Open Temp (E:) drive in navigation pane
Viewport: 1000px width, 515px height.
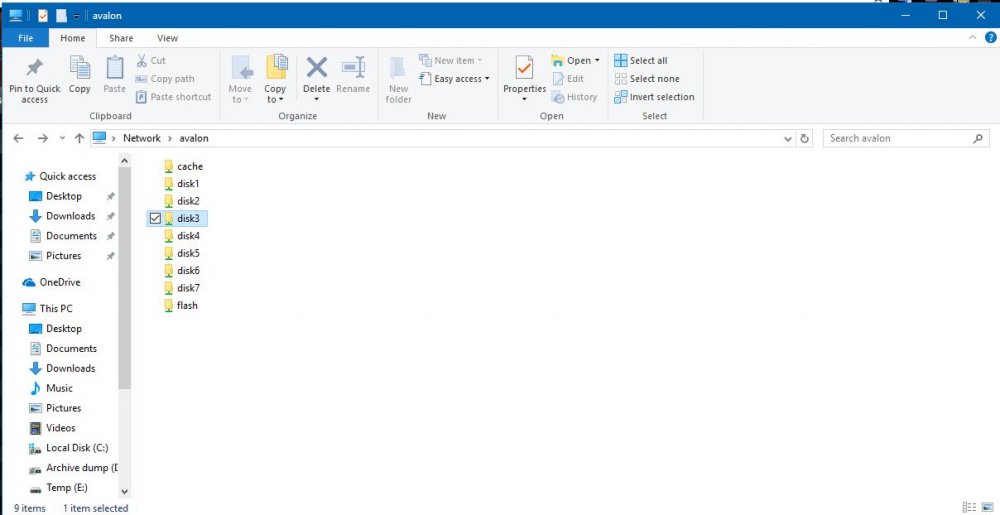(x=59, y=488)
